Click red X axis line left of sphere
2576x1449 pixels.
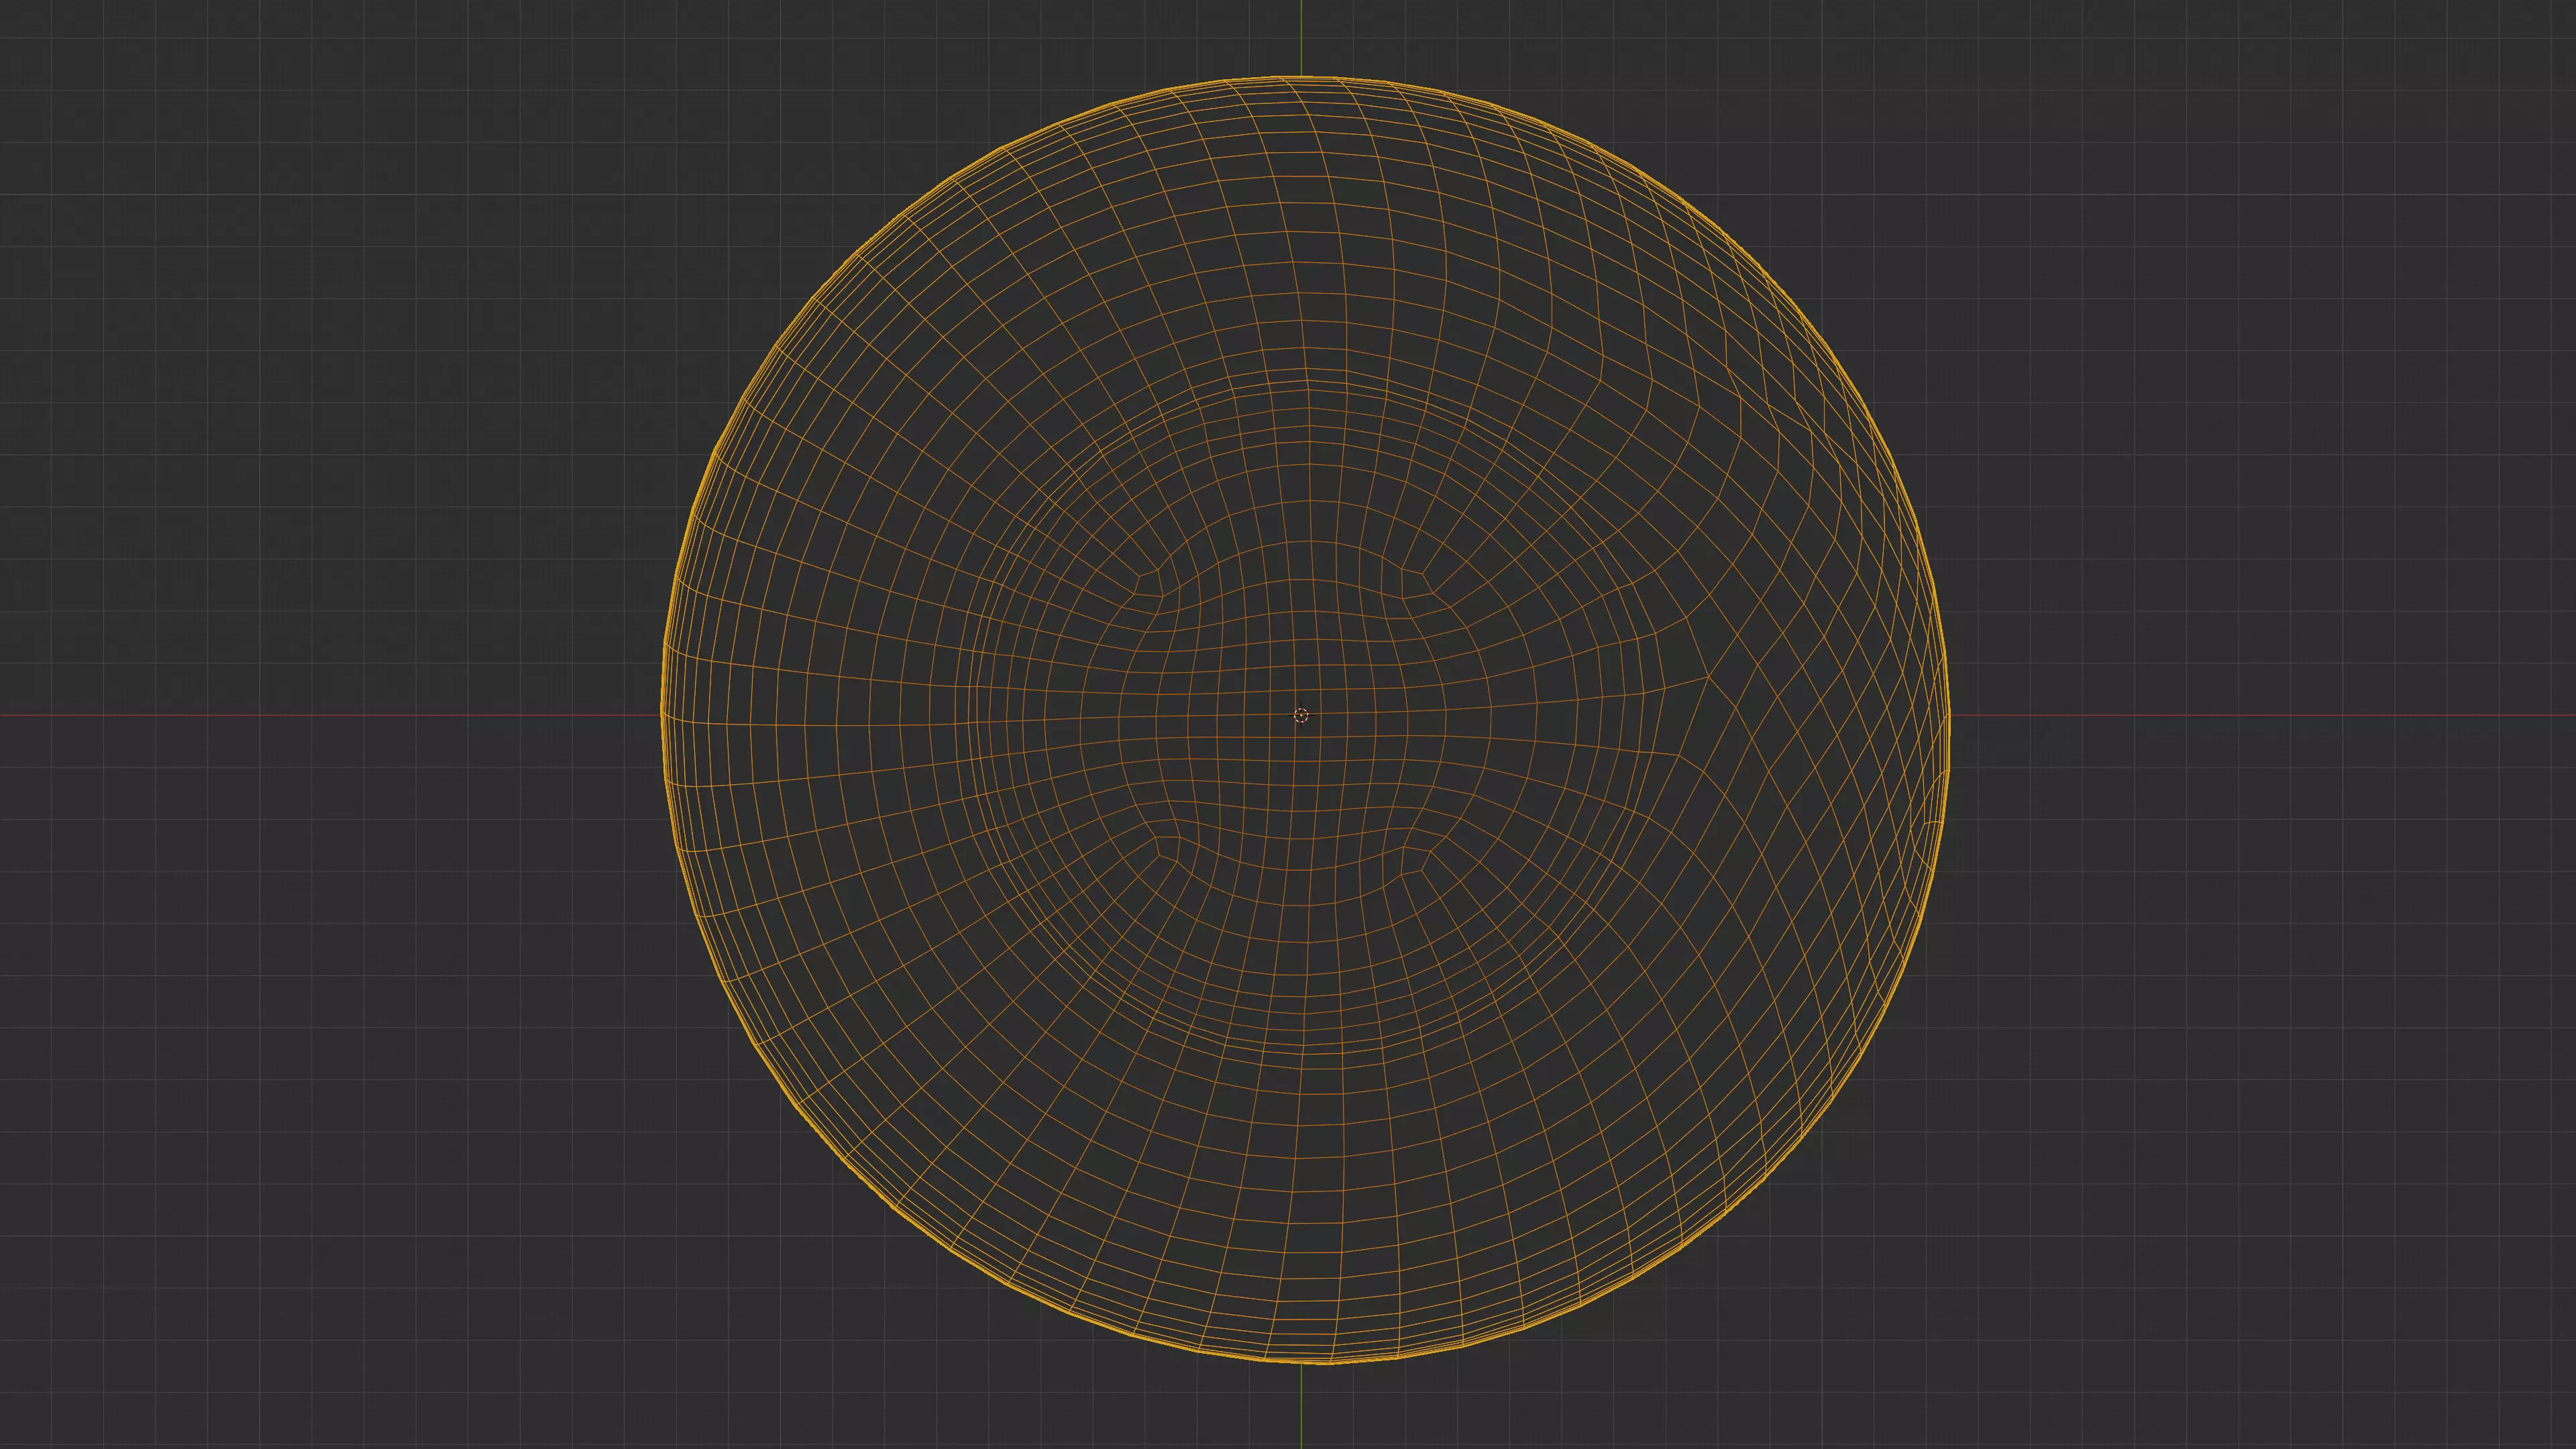[x=330, y=715]
